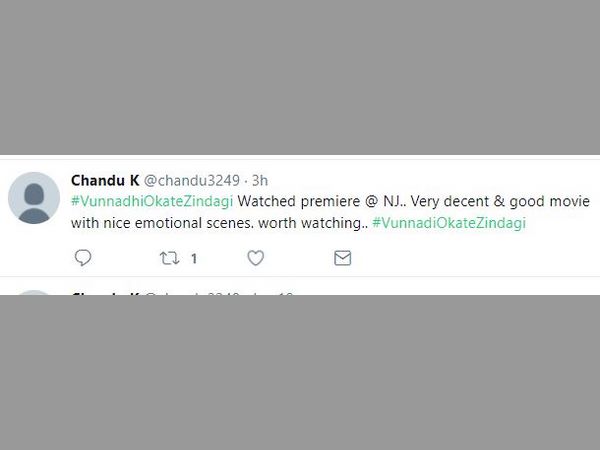The height and width of the screenshot is (450, 600).
Task: Retweet Chandu K's movie review tweet
Action: click(x=169, y=258)
